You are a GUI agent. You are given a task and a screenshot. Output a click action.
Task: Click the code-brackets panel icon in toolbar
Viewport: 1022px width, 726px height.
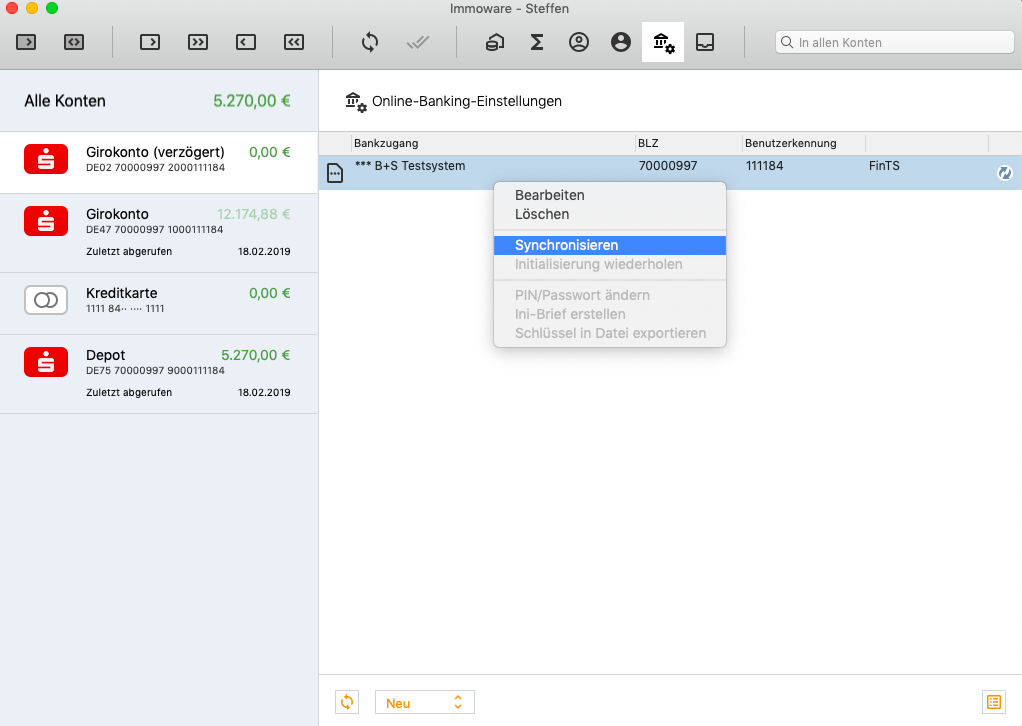(74, 42)
